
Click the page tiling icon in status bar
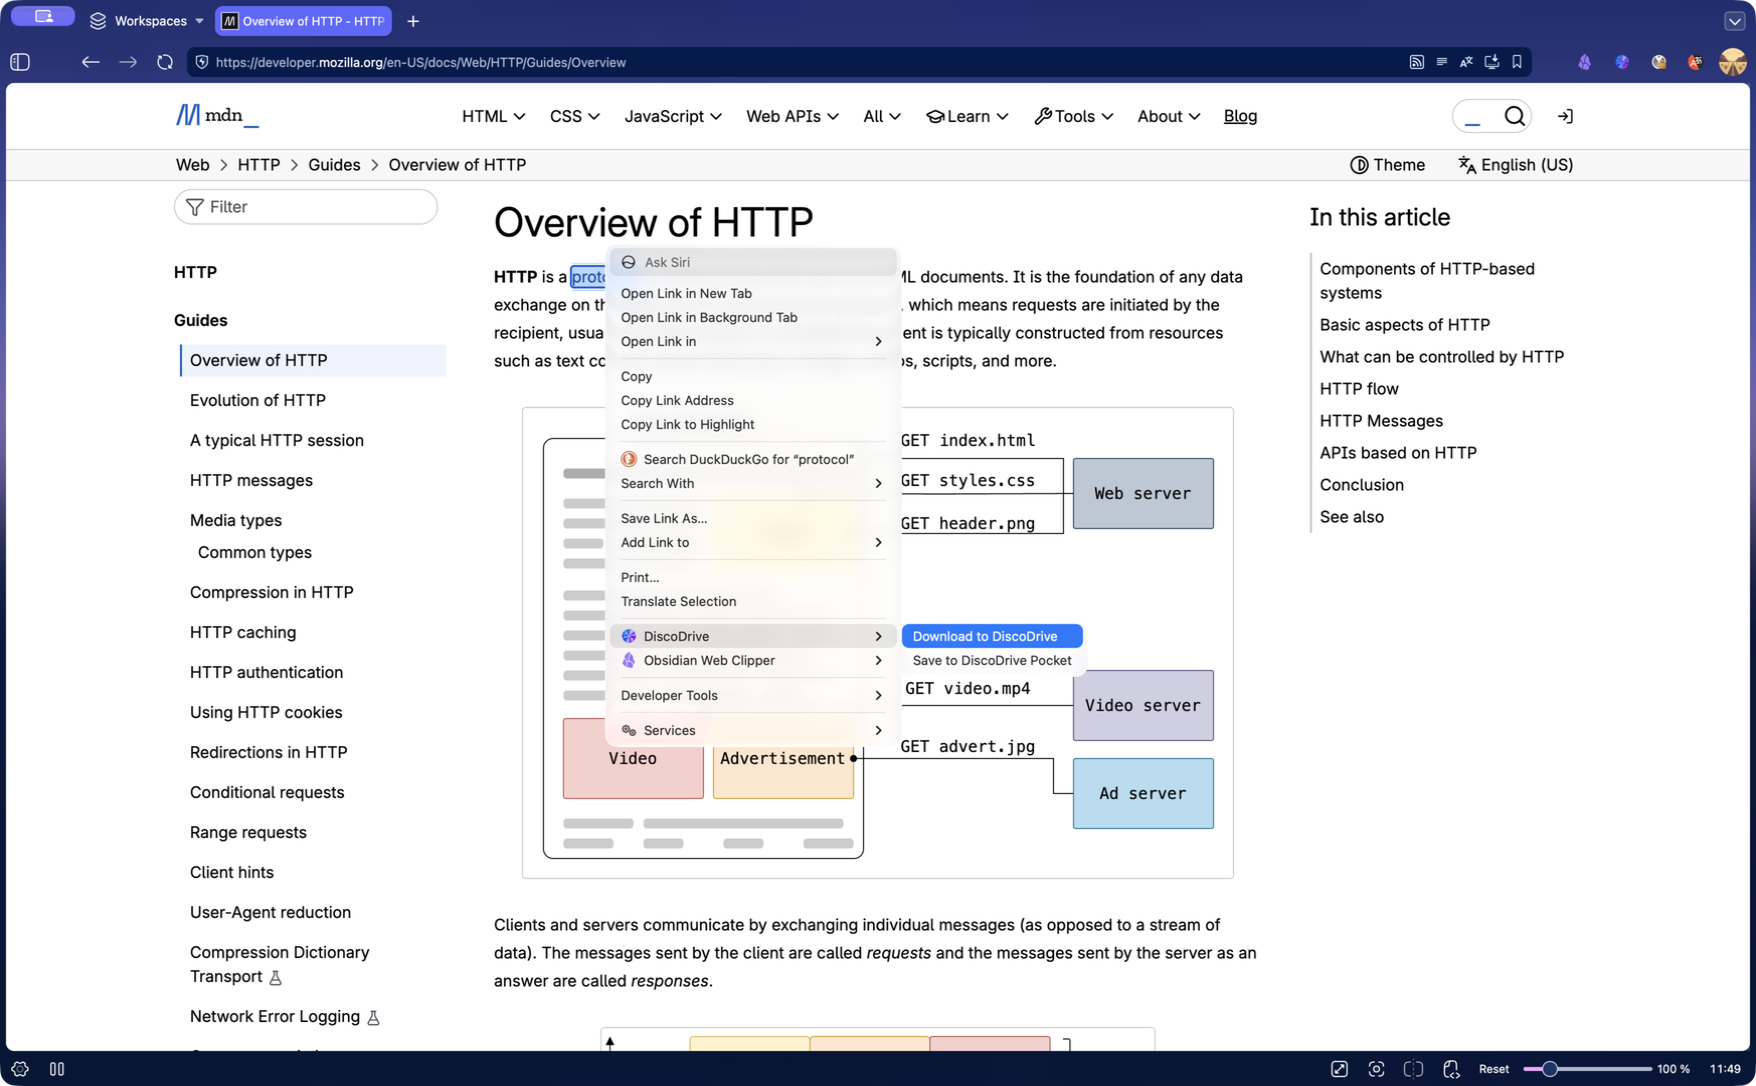(1413, 1069)
